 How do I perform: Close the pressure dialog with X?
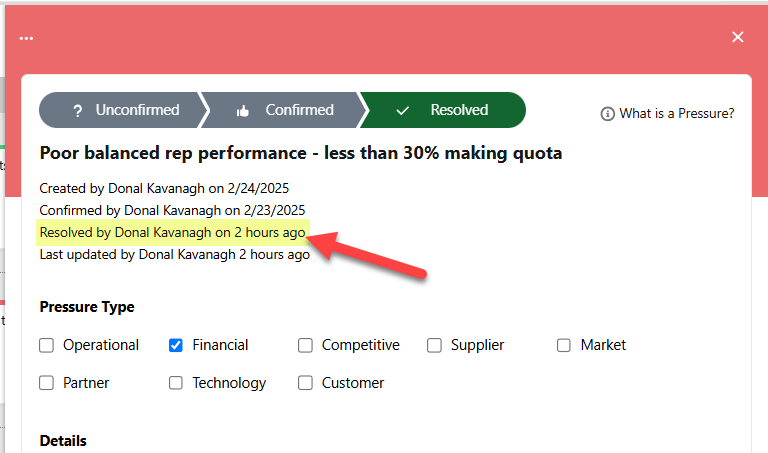click(x=738, y=37)
